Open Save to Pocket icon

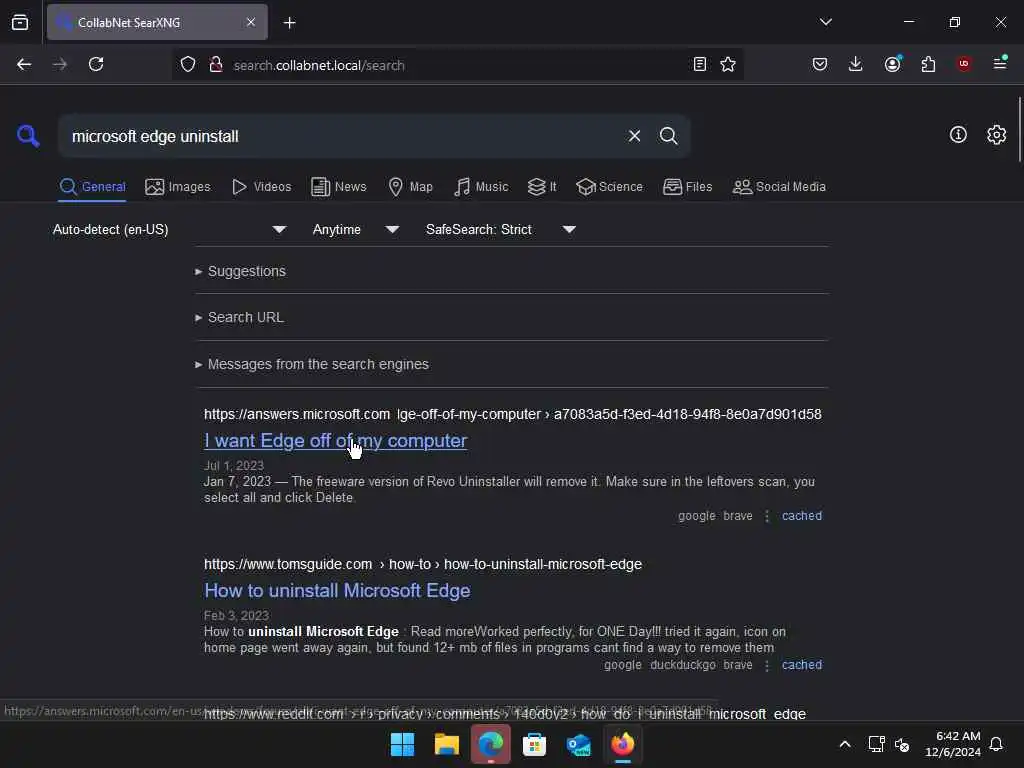(820, 64)
